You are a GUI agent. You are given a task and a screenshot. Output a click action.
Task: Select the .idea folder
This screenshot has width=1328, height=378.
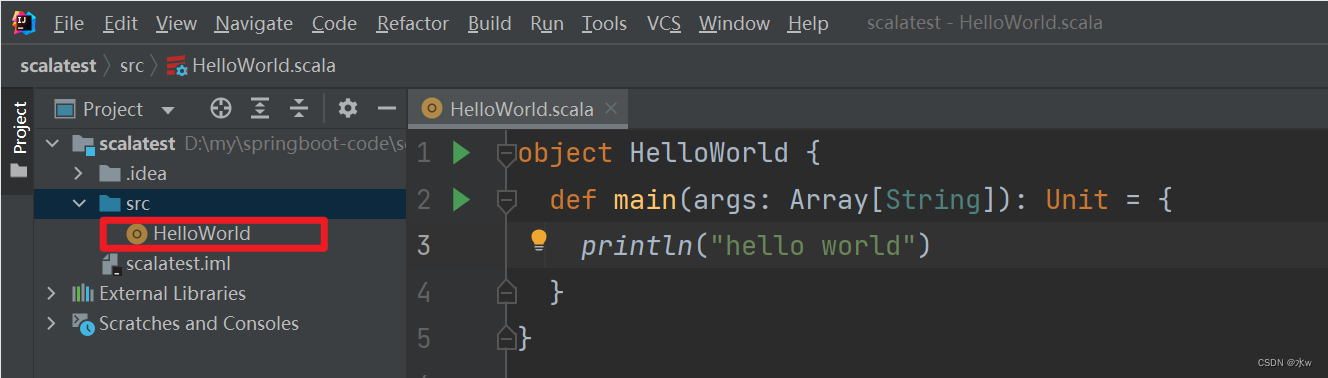click(x=132, y=173)
